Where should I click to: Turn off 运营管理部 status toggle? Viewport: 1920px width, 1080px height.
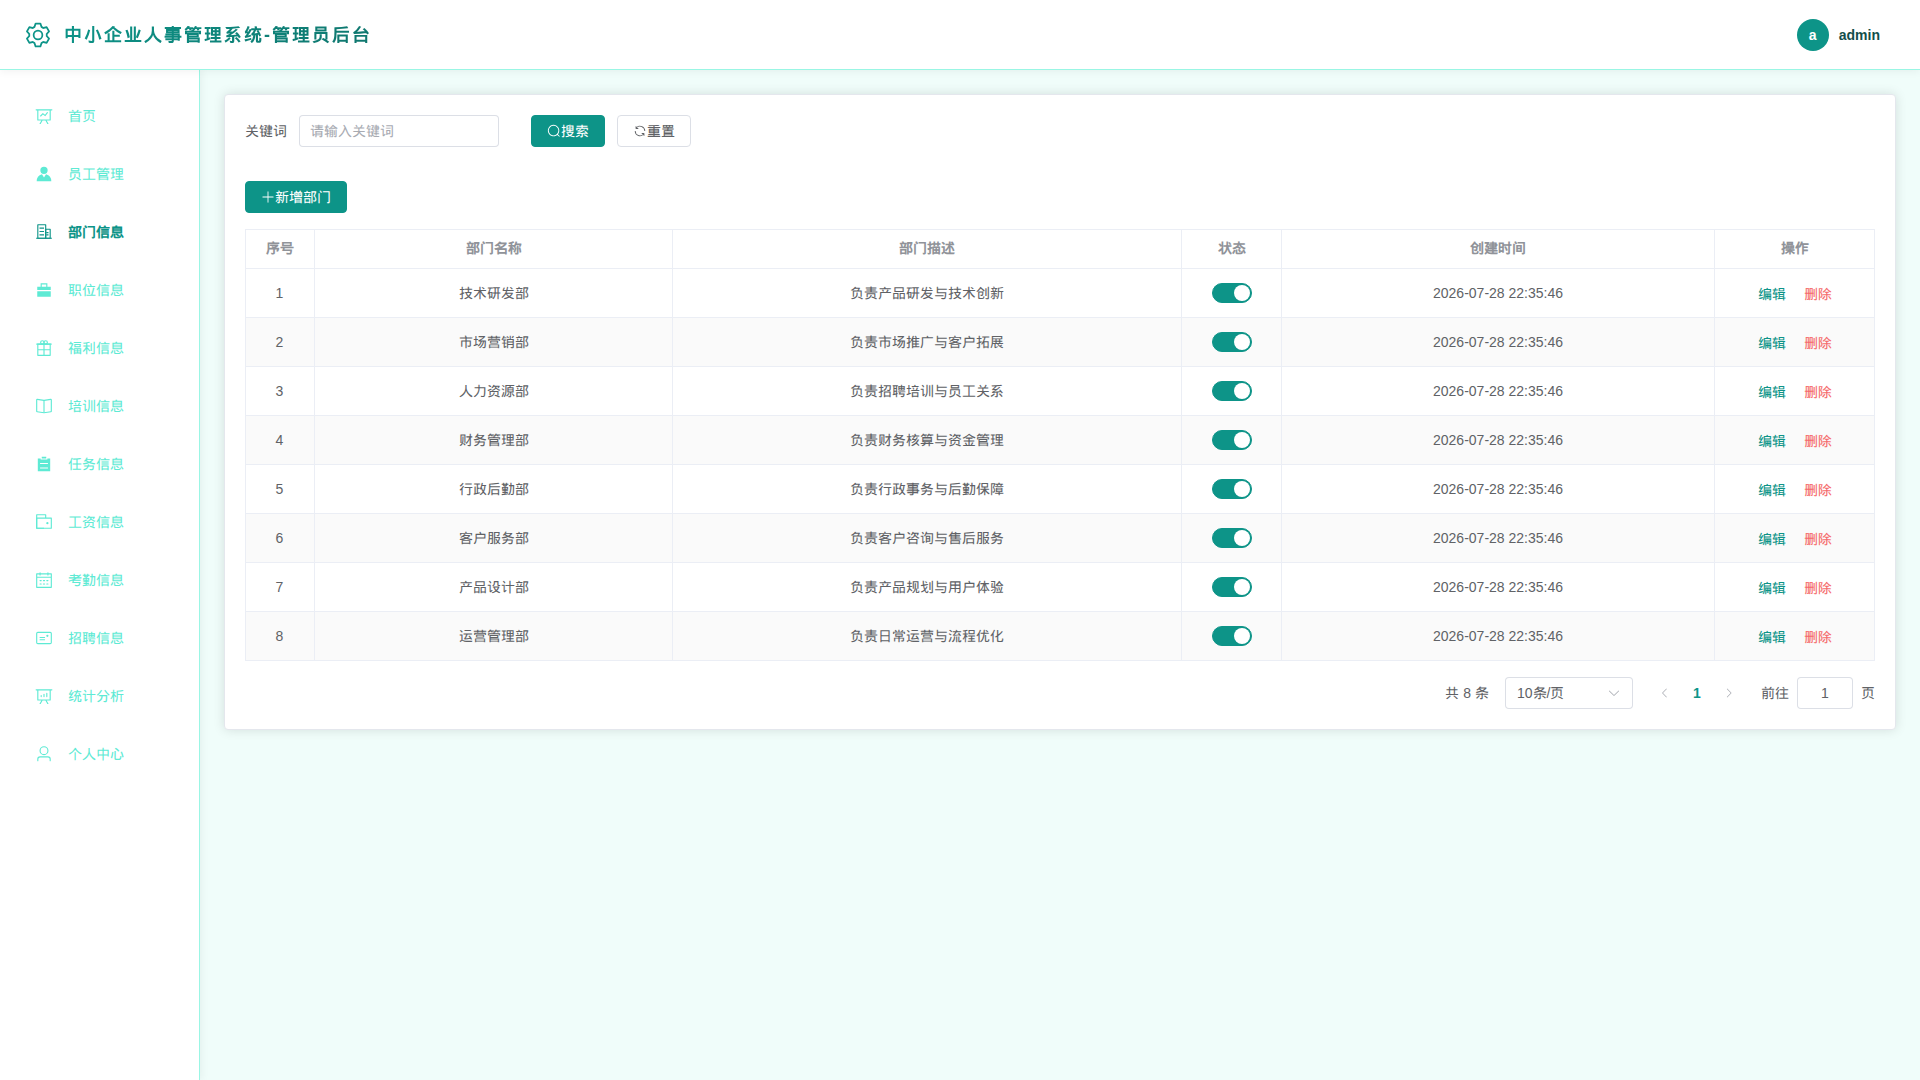(1231, 636)
